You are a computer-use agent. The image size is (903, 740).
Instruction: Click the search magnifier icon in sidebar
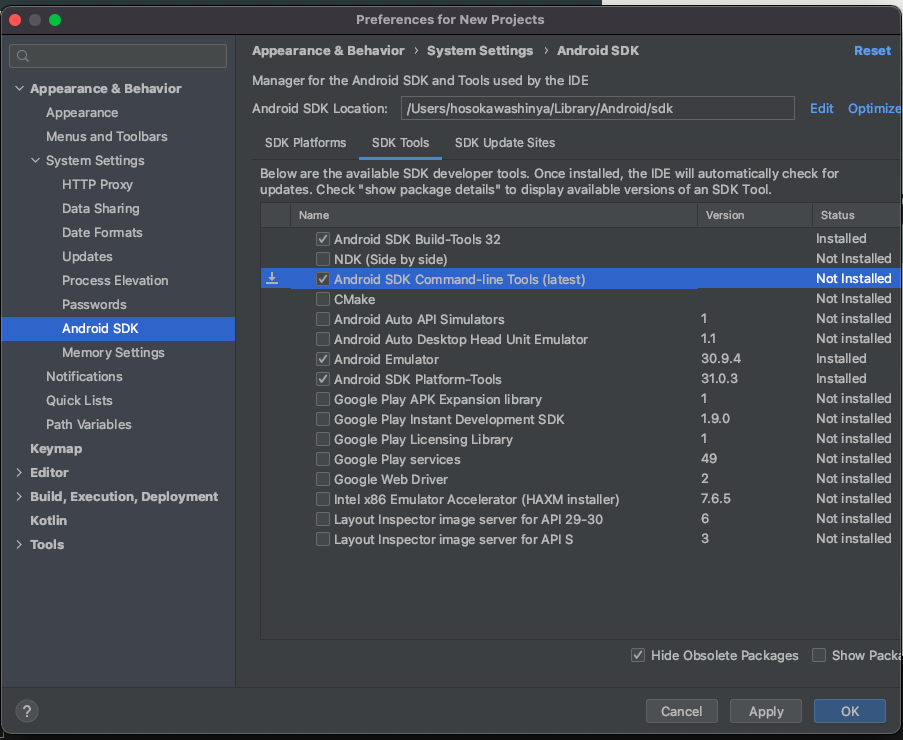click(x=24, y=56)
